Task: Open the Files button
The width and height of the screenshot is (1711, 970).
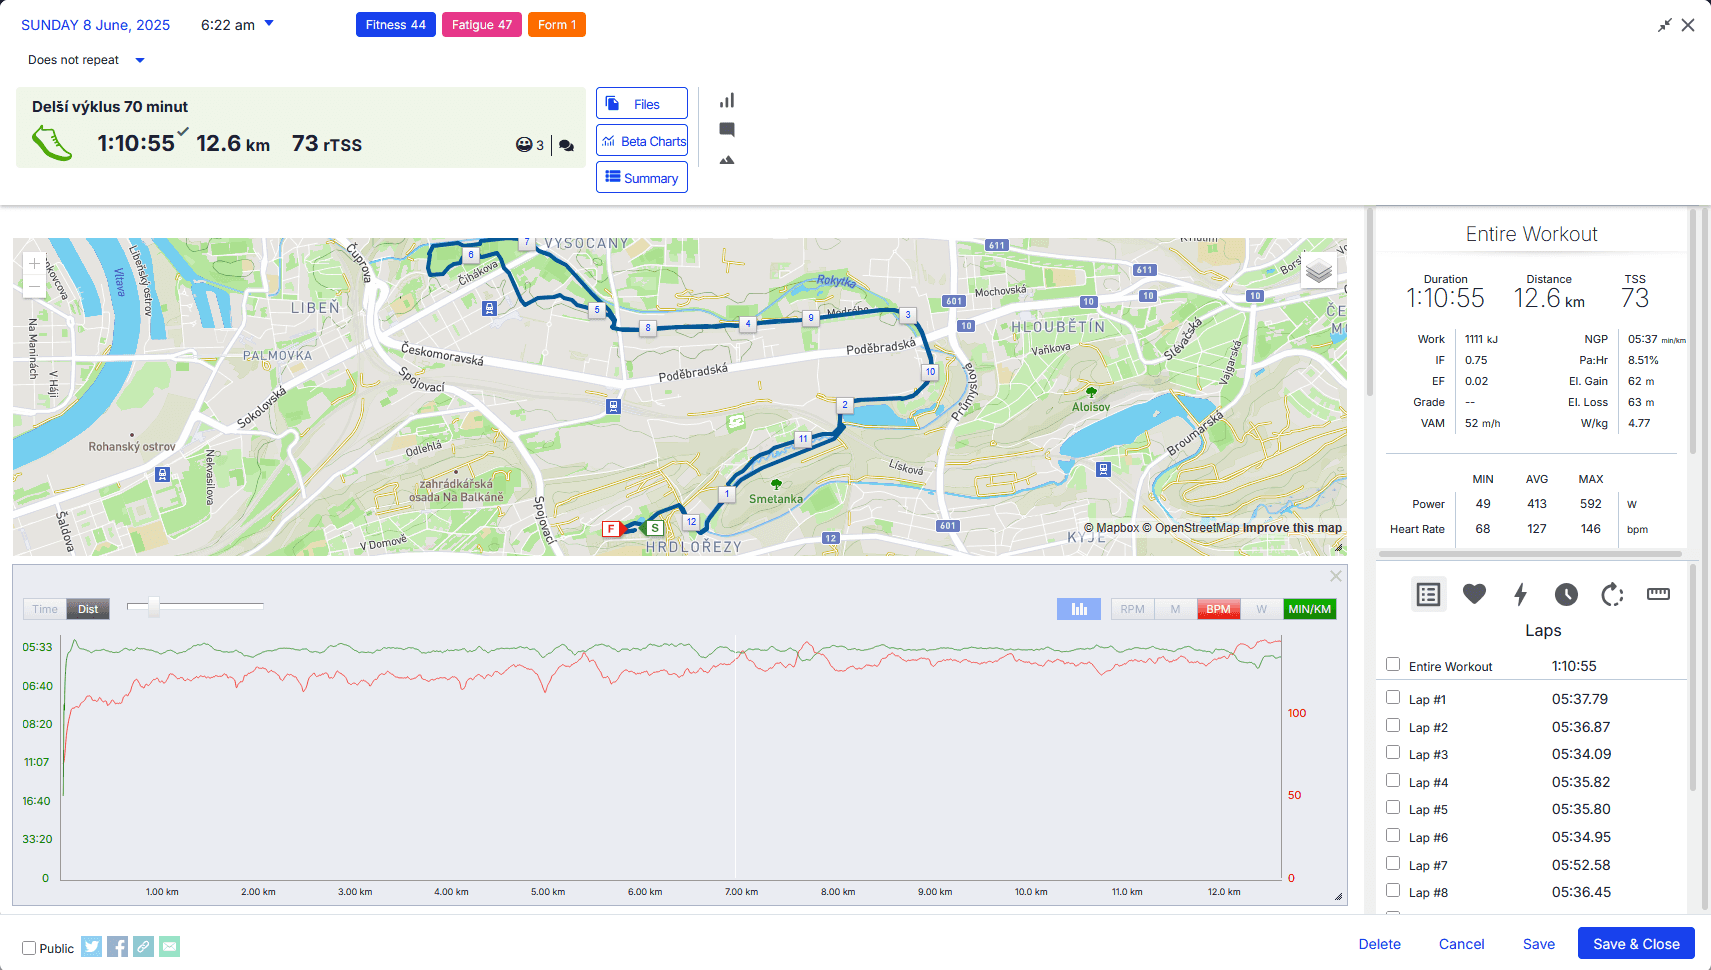Action: pos(642,104)
